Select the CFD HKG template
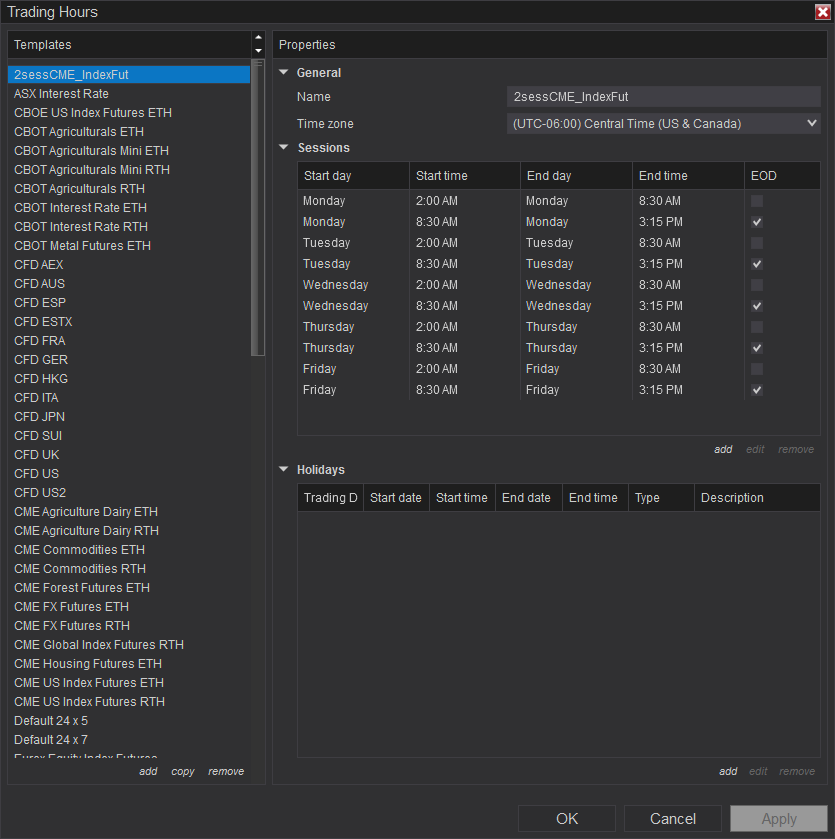Image resolution: width=835 pixels, height=839 pixels. pos(129,378)
